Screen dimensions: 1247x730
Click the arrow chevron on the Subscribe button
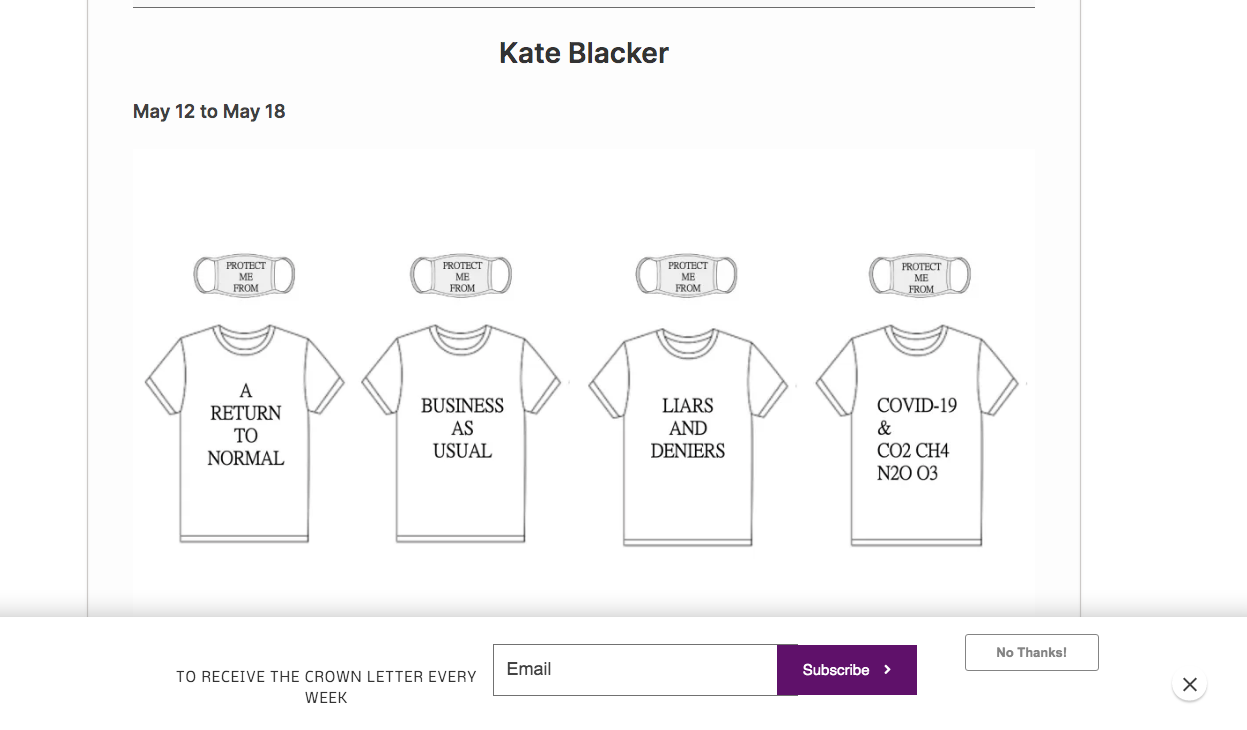click(887, 670)
